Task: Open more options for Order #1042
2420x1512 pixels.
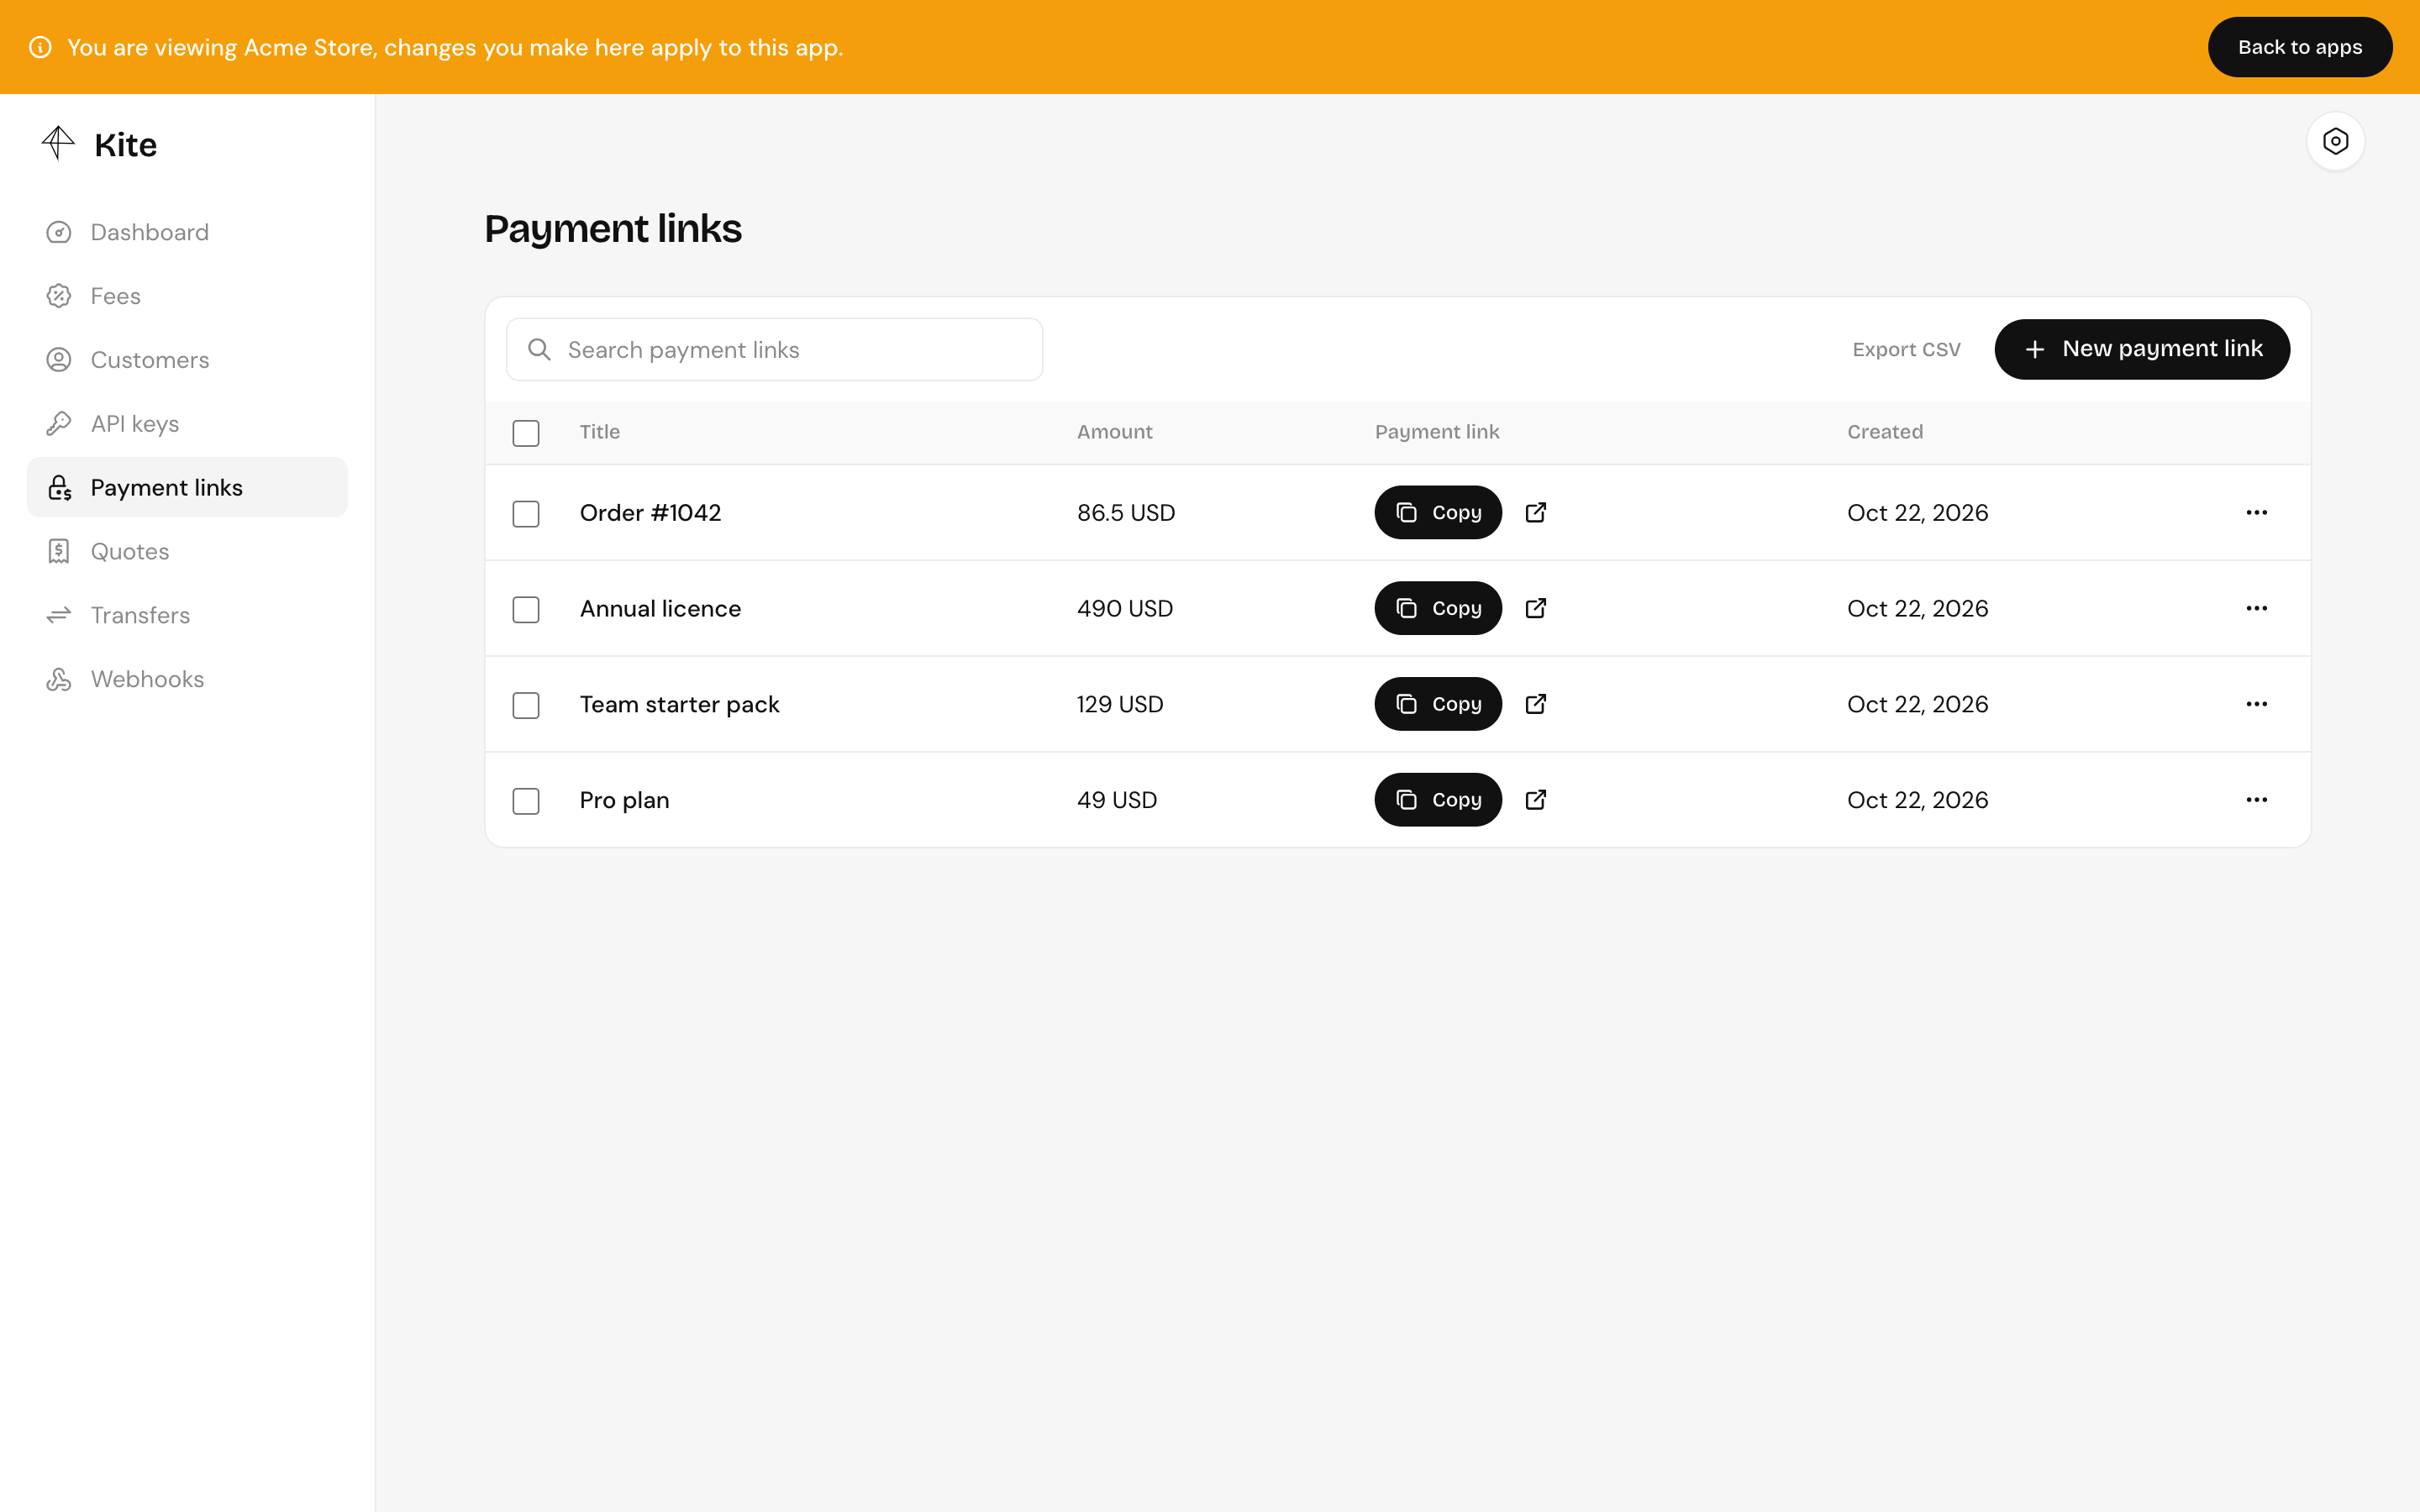Action: [2256, 512]
